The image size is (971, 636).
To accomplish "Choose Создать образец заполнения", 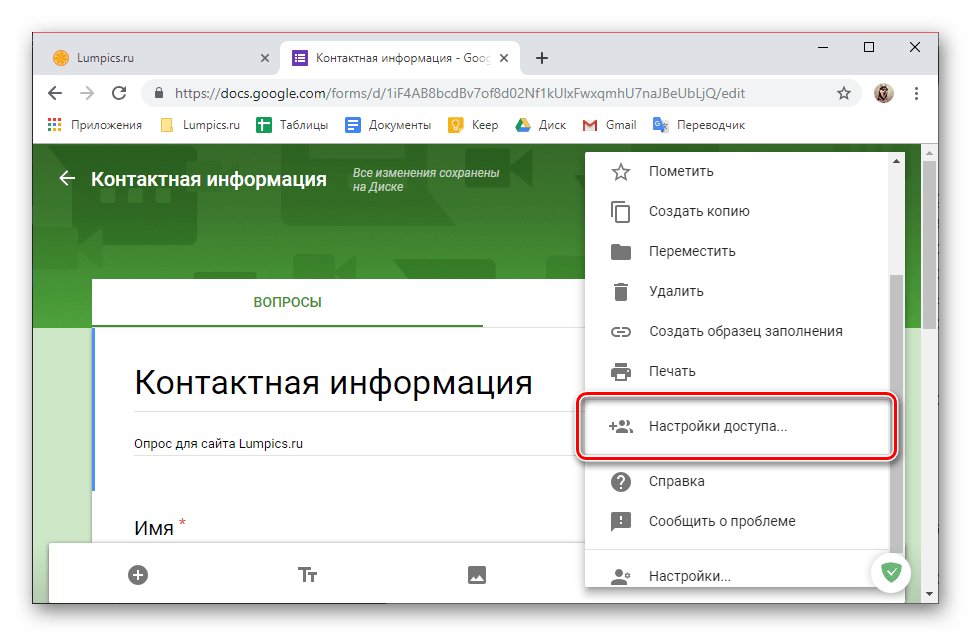I will [737, 331].
